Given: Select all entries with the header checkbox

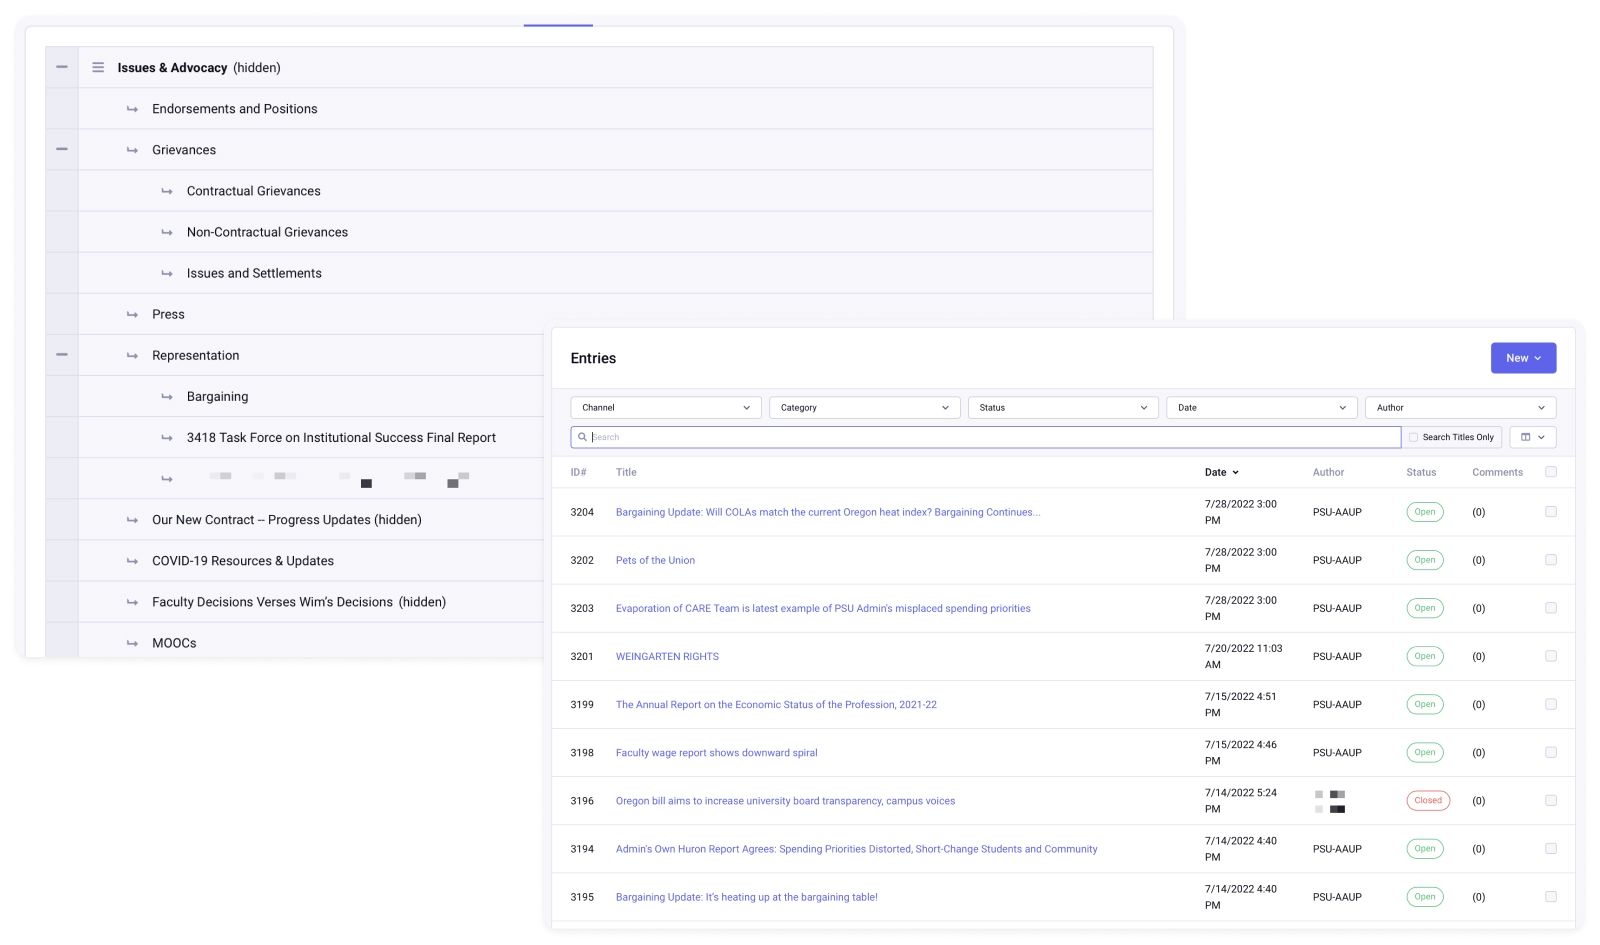Looking at the screenshot, I should [x=1551, y=471].
